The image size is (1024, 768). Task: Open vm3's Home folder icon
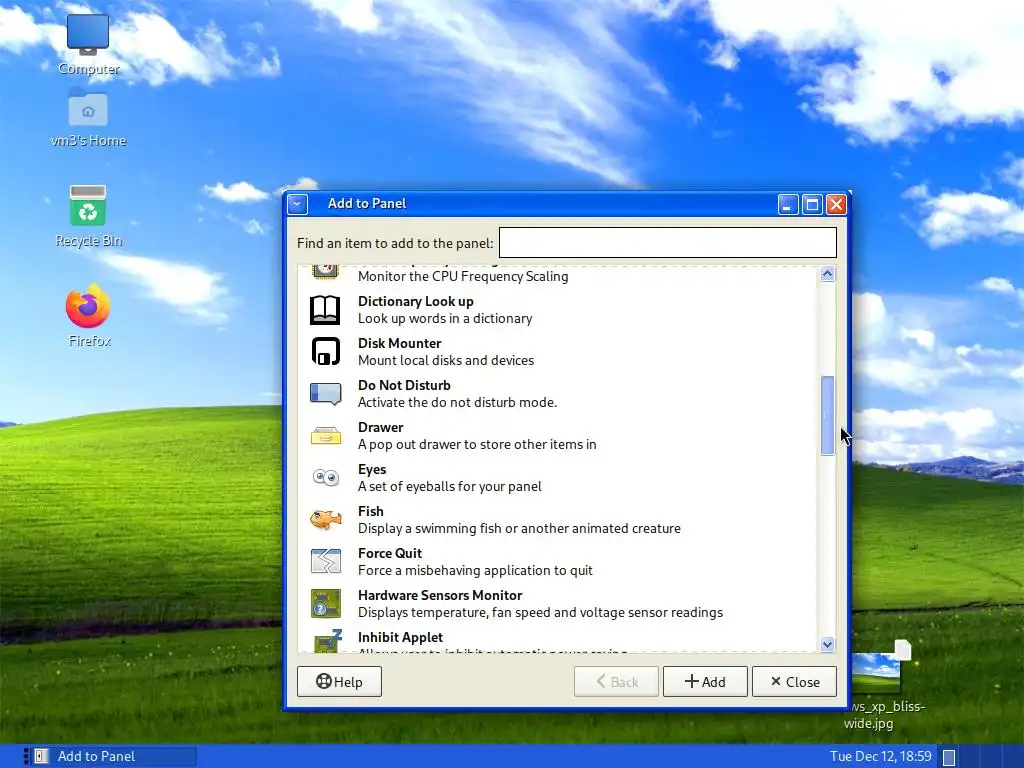tap(88, 107)
